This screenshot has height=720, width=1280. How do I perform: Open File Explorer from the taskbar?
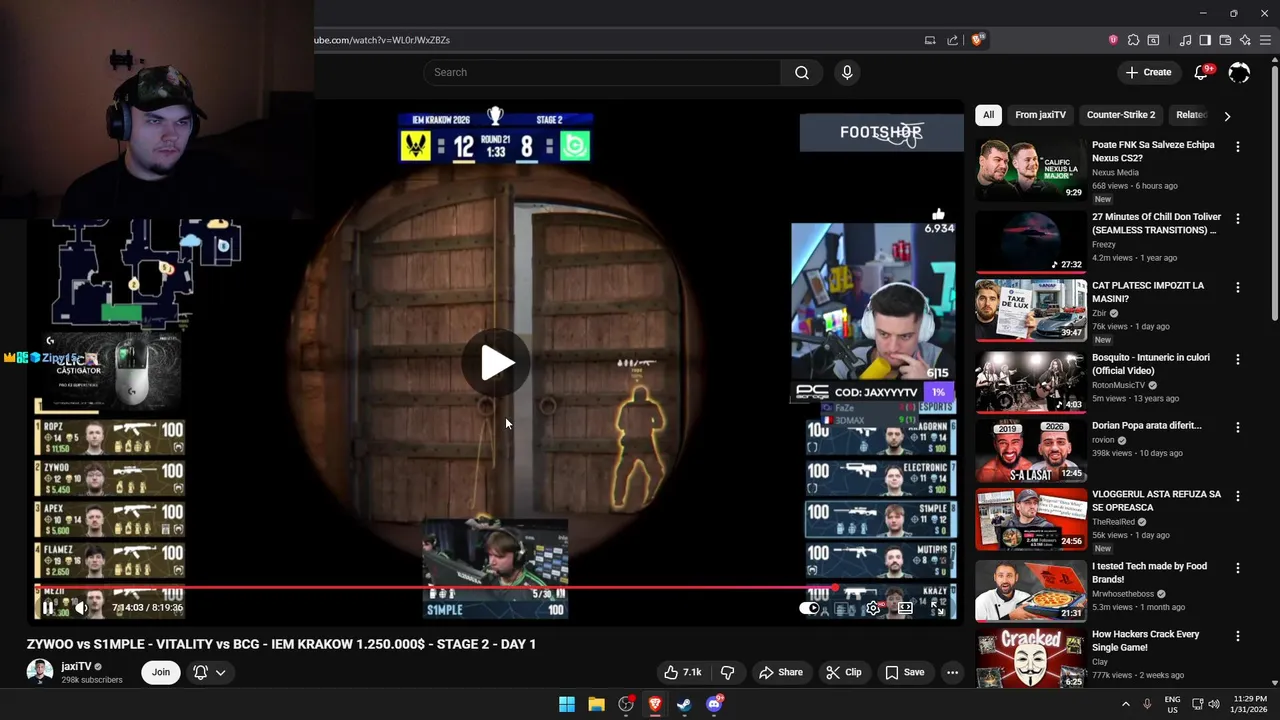point(596,704)
